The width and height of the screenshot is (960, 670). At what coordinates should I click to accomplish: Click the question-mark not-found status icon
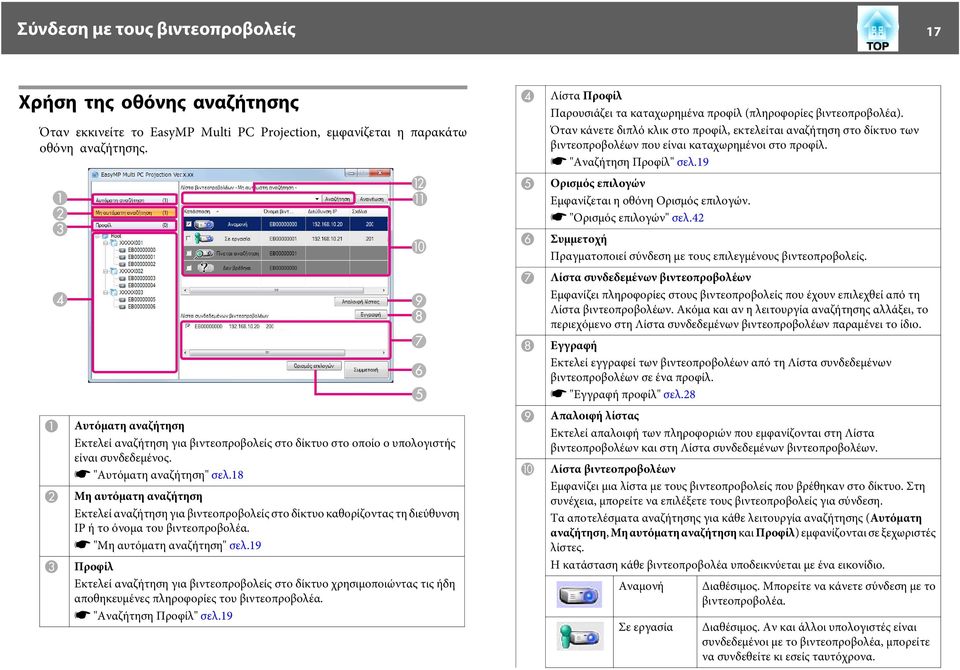point(206,268)
